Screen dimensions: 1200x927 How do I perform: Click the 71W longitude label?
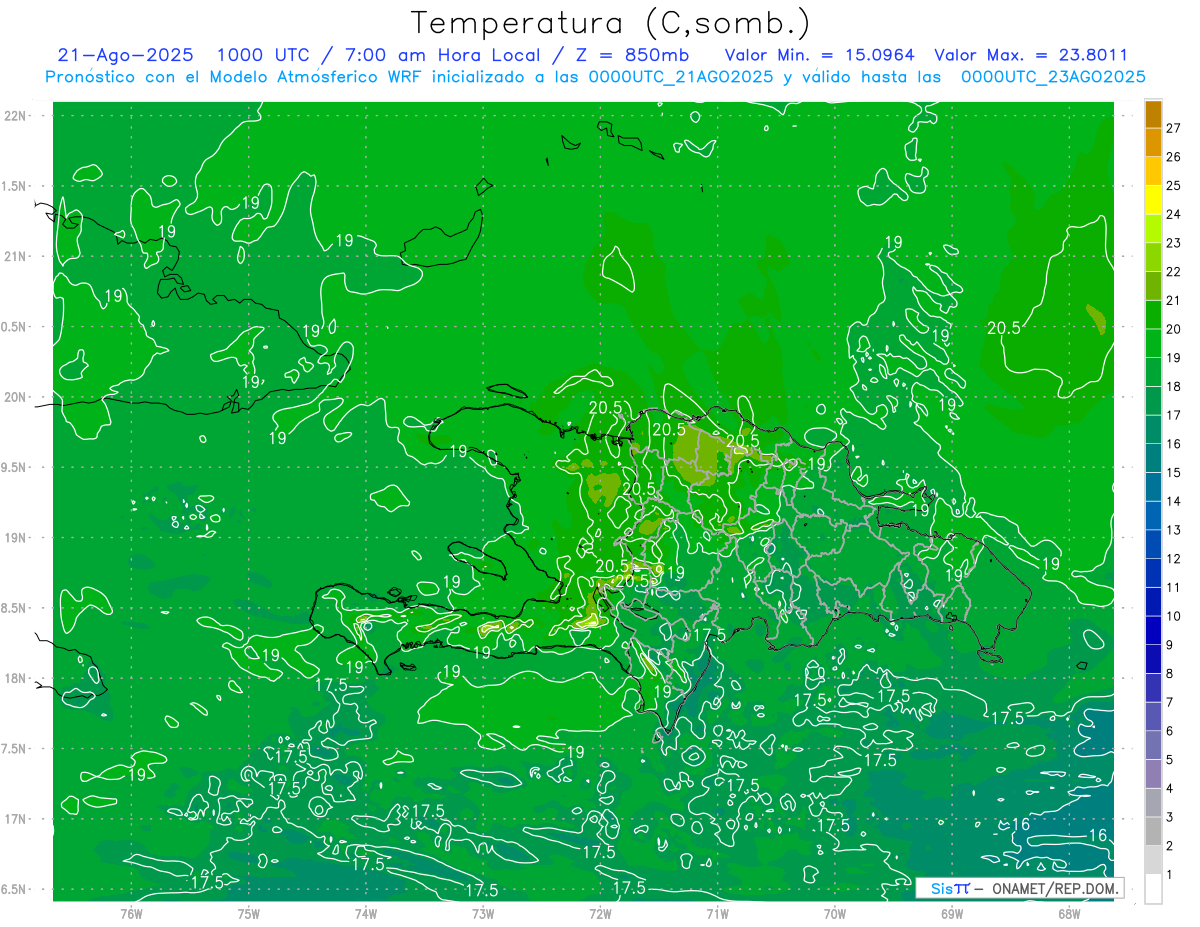click(717, 913)
